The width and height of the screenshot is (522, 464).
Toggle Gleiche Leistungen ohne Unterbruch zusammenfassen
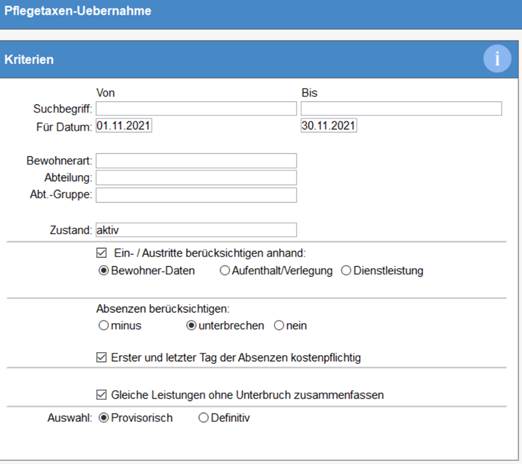(101, 395)
